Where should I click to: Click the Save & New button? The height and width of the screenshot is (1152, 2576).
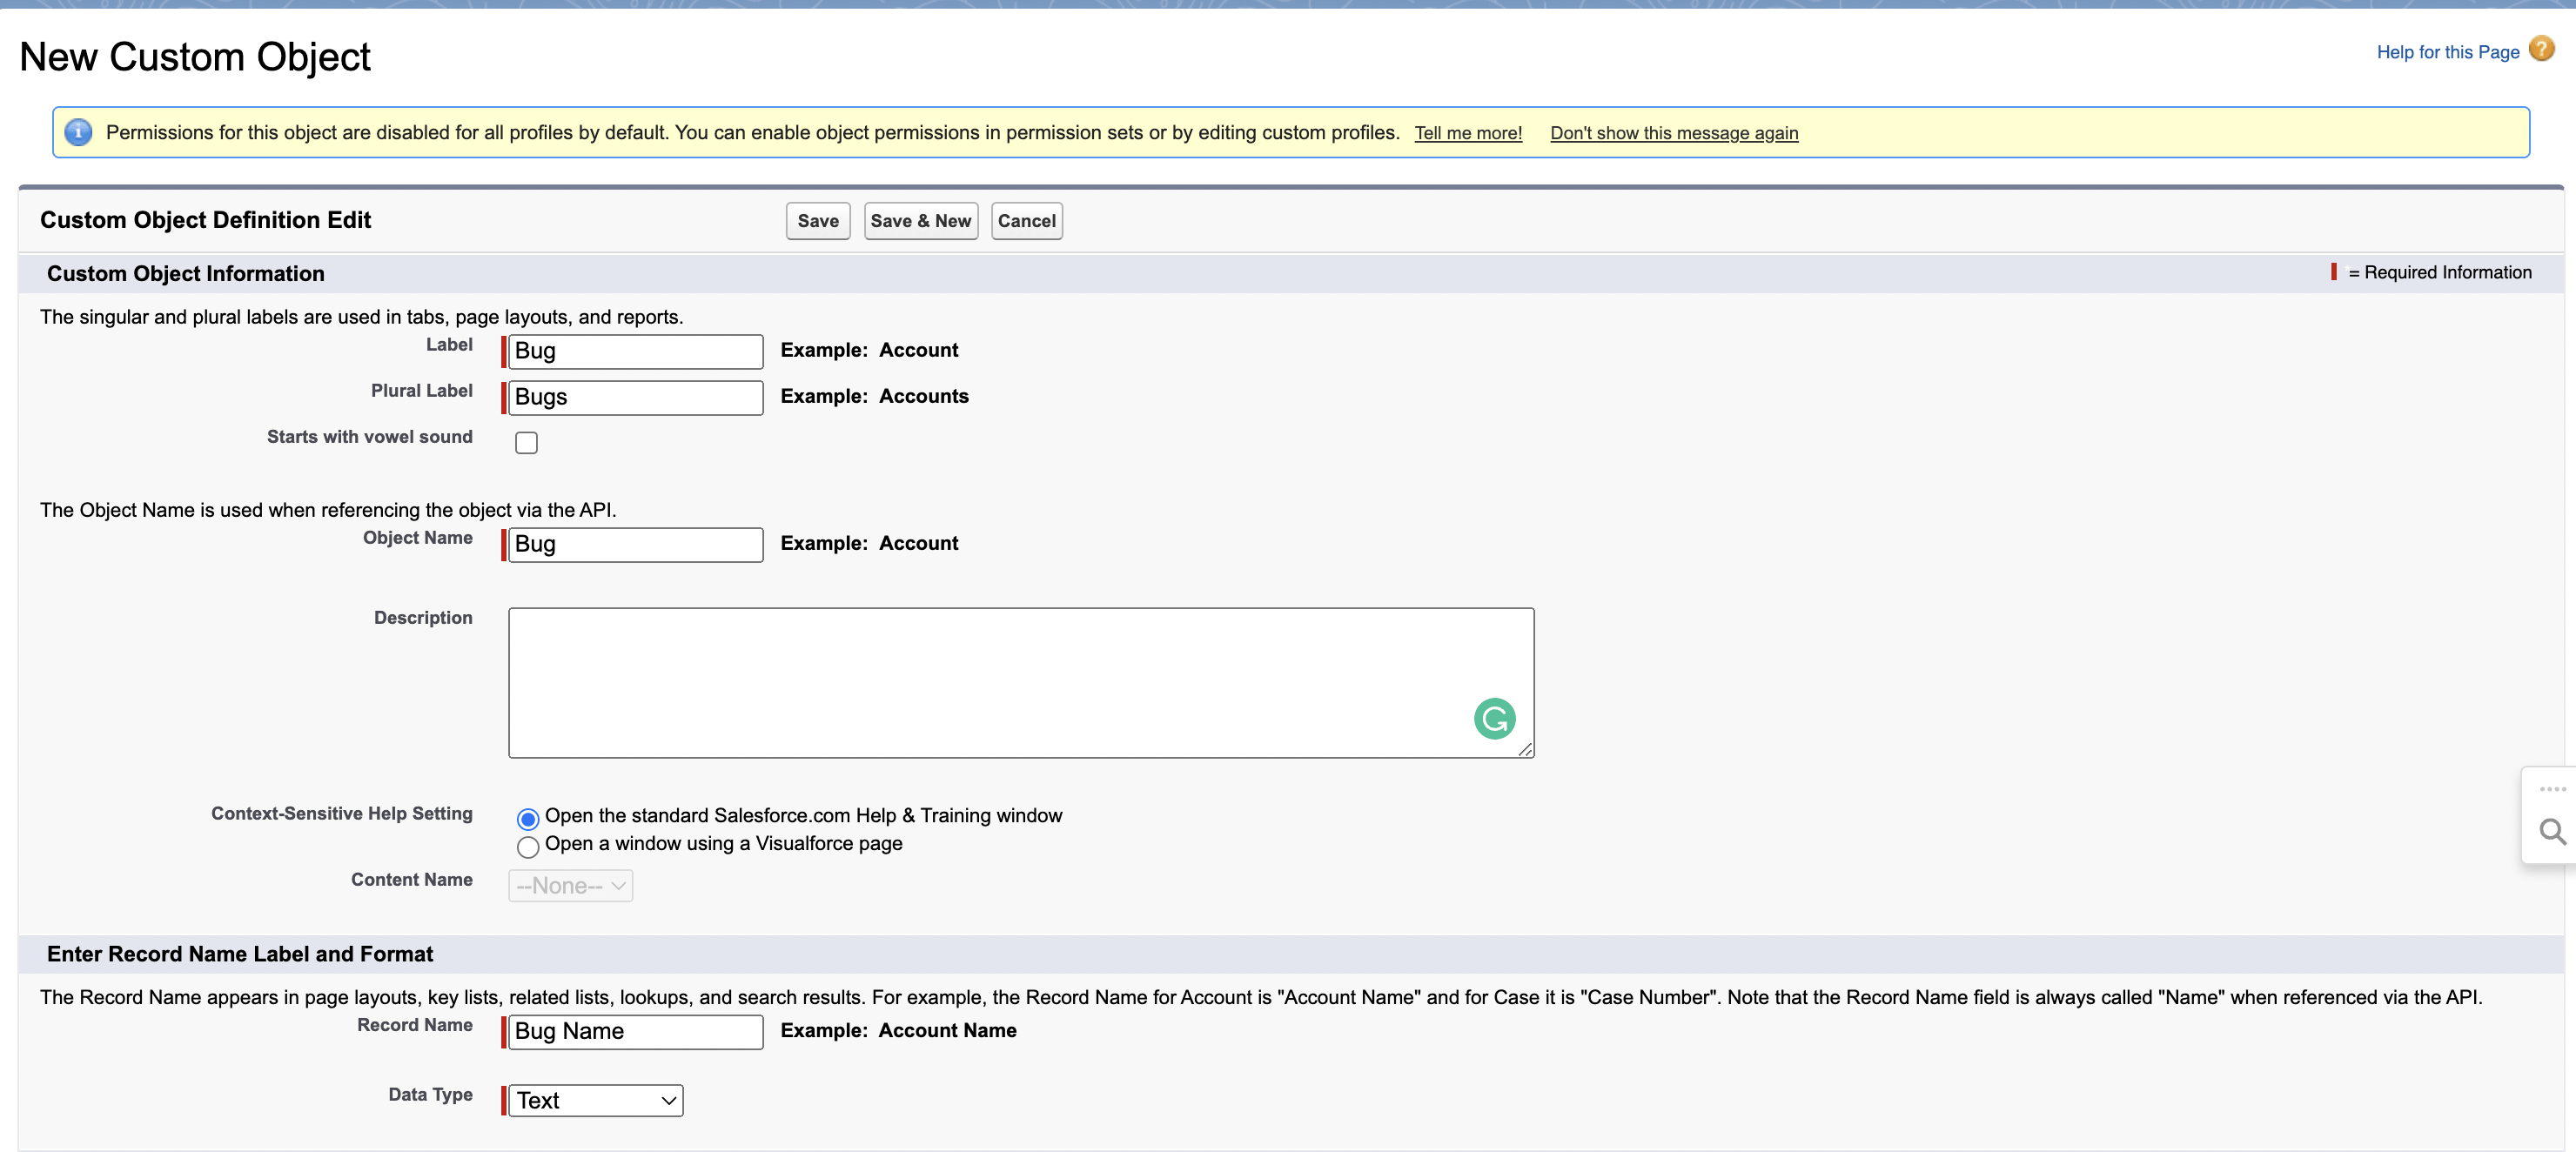coord(920,221)
